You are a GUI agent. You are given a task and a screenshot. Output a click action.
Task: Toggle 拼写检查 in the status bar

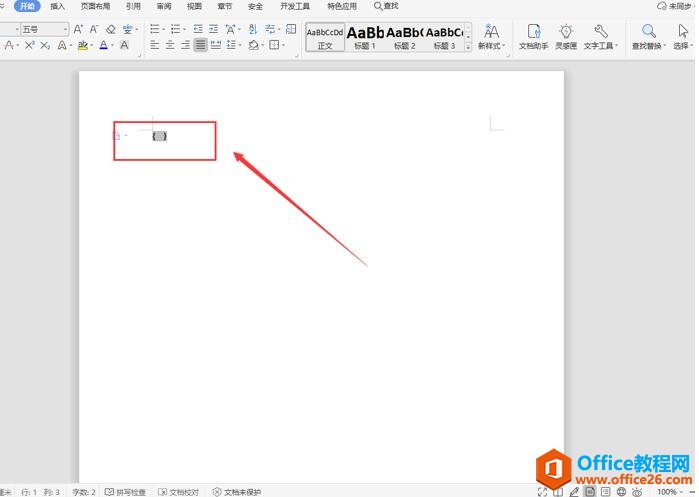125,492
